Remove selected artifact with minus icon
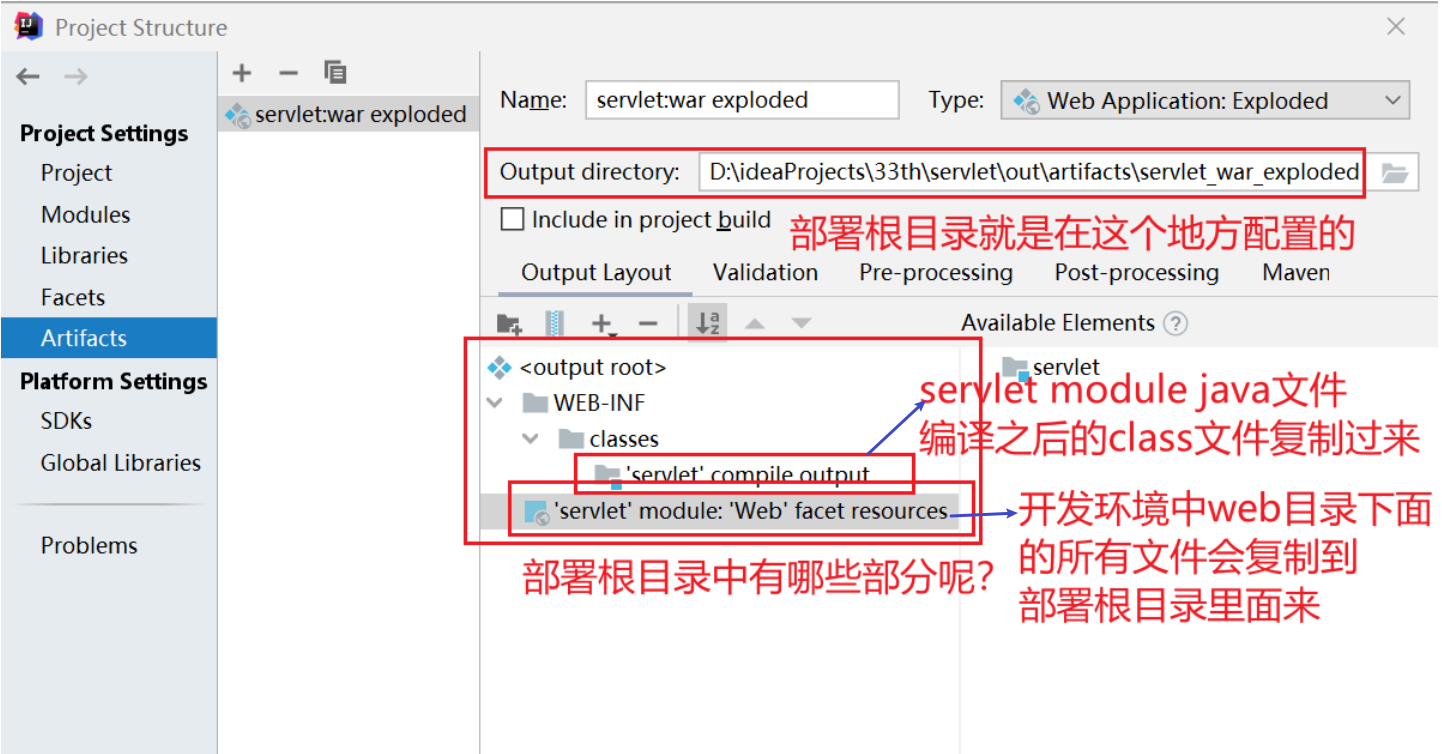This screenshot has height=754, width=1442. pyautogui.click(x=288, y=73)
